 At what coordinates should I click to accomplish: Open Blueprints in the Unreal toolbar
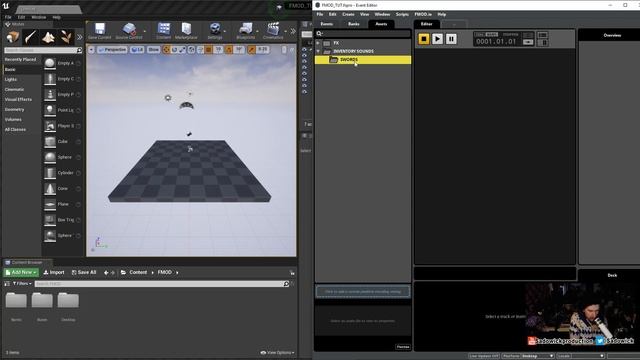(245, 31)
